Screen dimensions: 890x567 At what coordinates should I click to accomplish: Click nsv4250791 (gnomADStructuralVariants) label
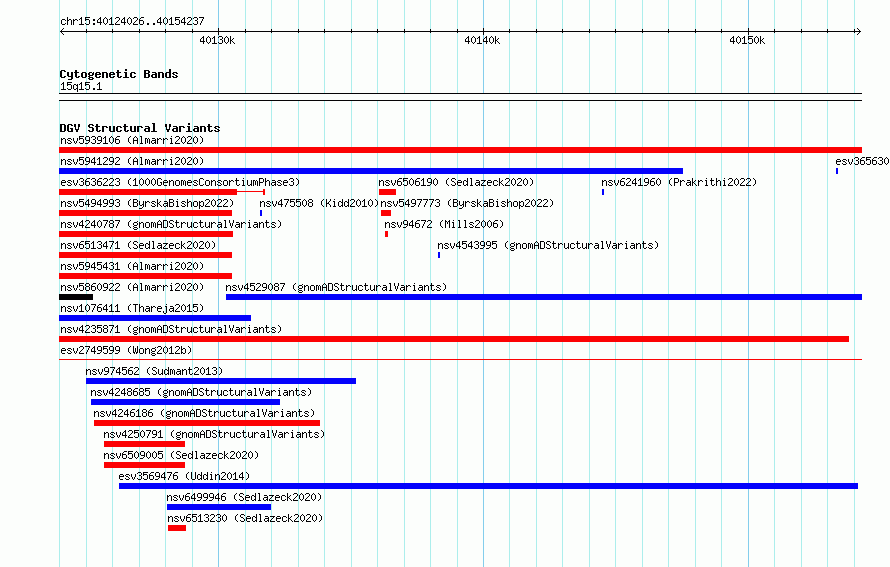pos(214,434)
